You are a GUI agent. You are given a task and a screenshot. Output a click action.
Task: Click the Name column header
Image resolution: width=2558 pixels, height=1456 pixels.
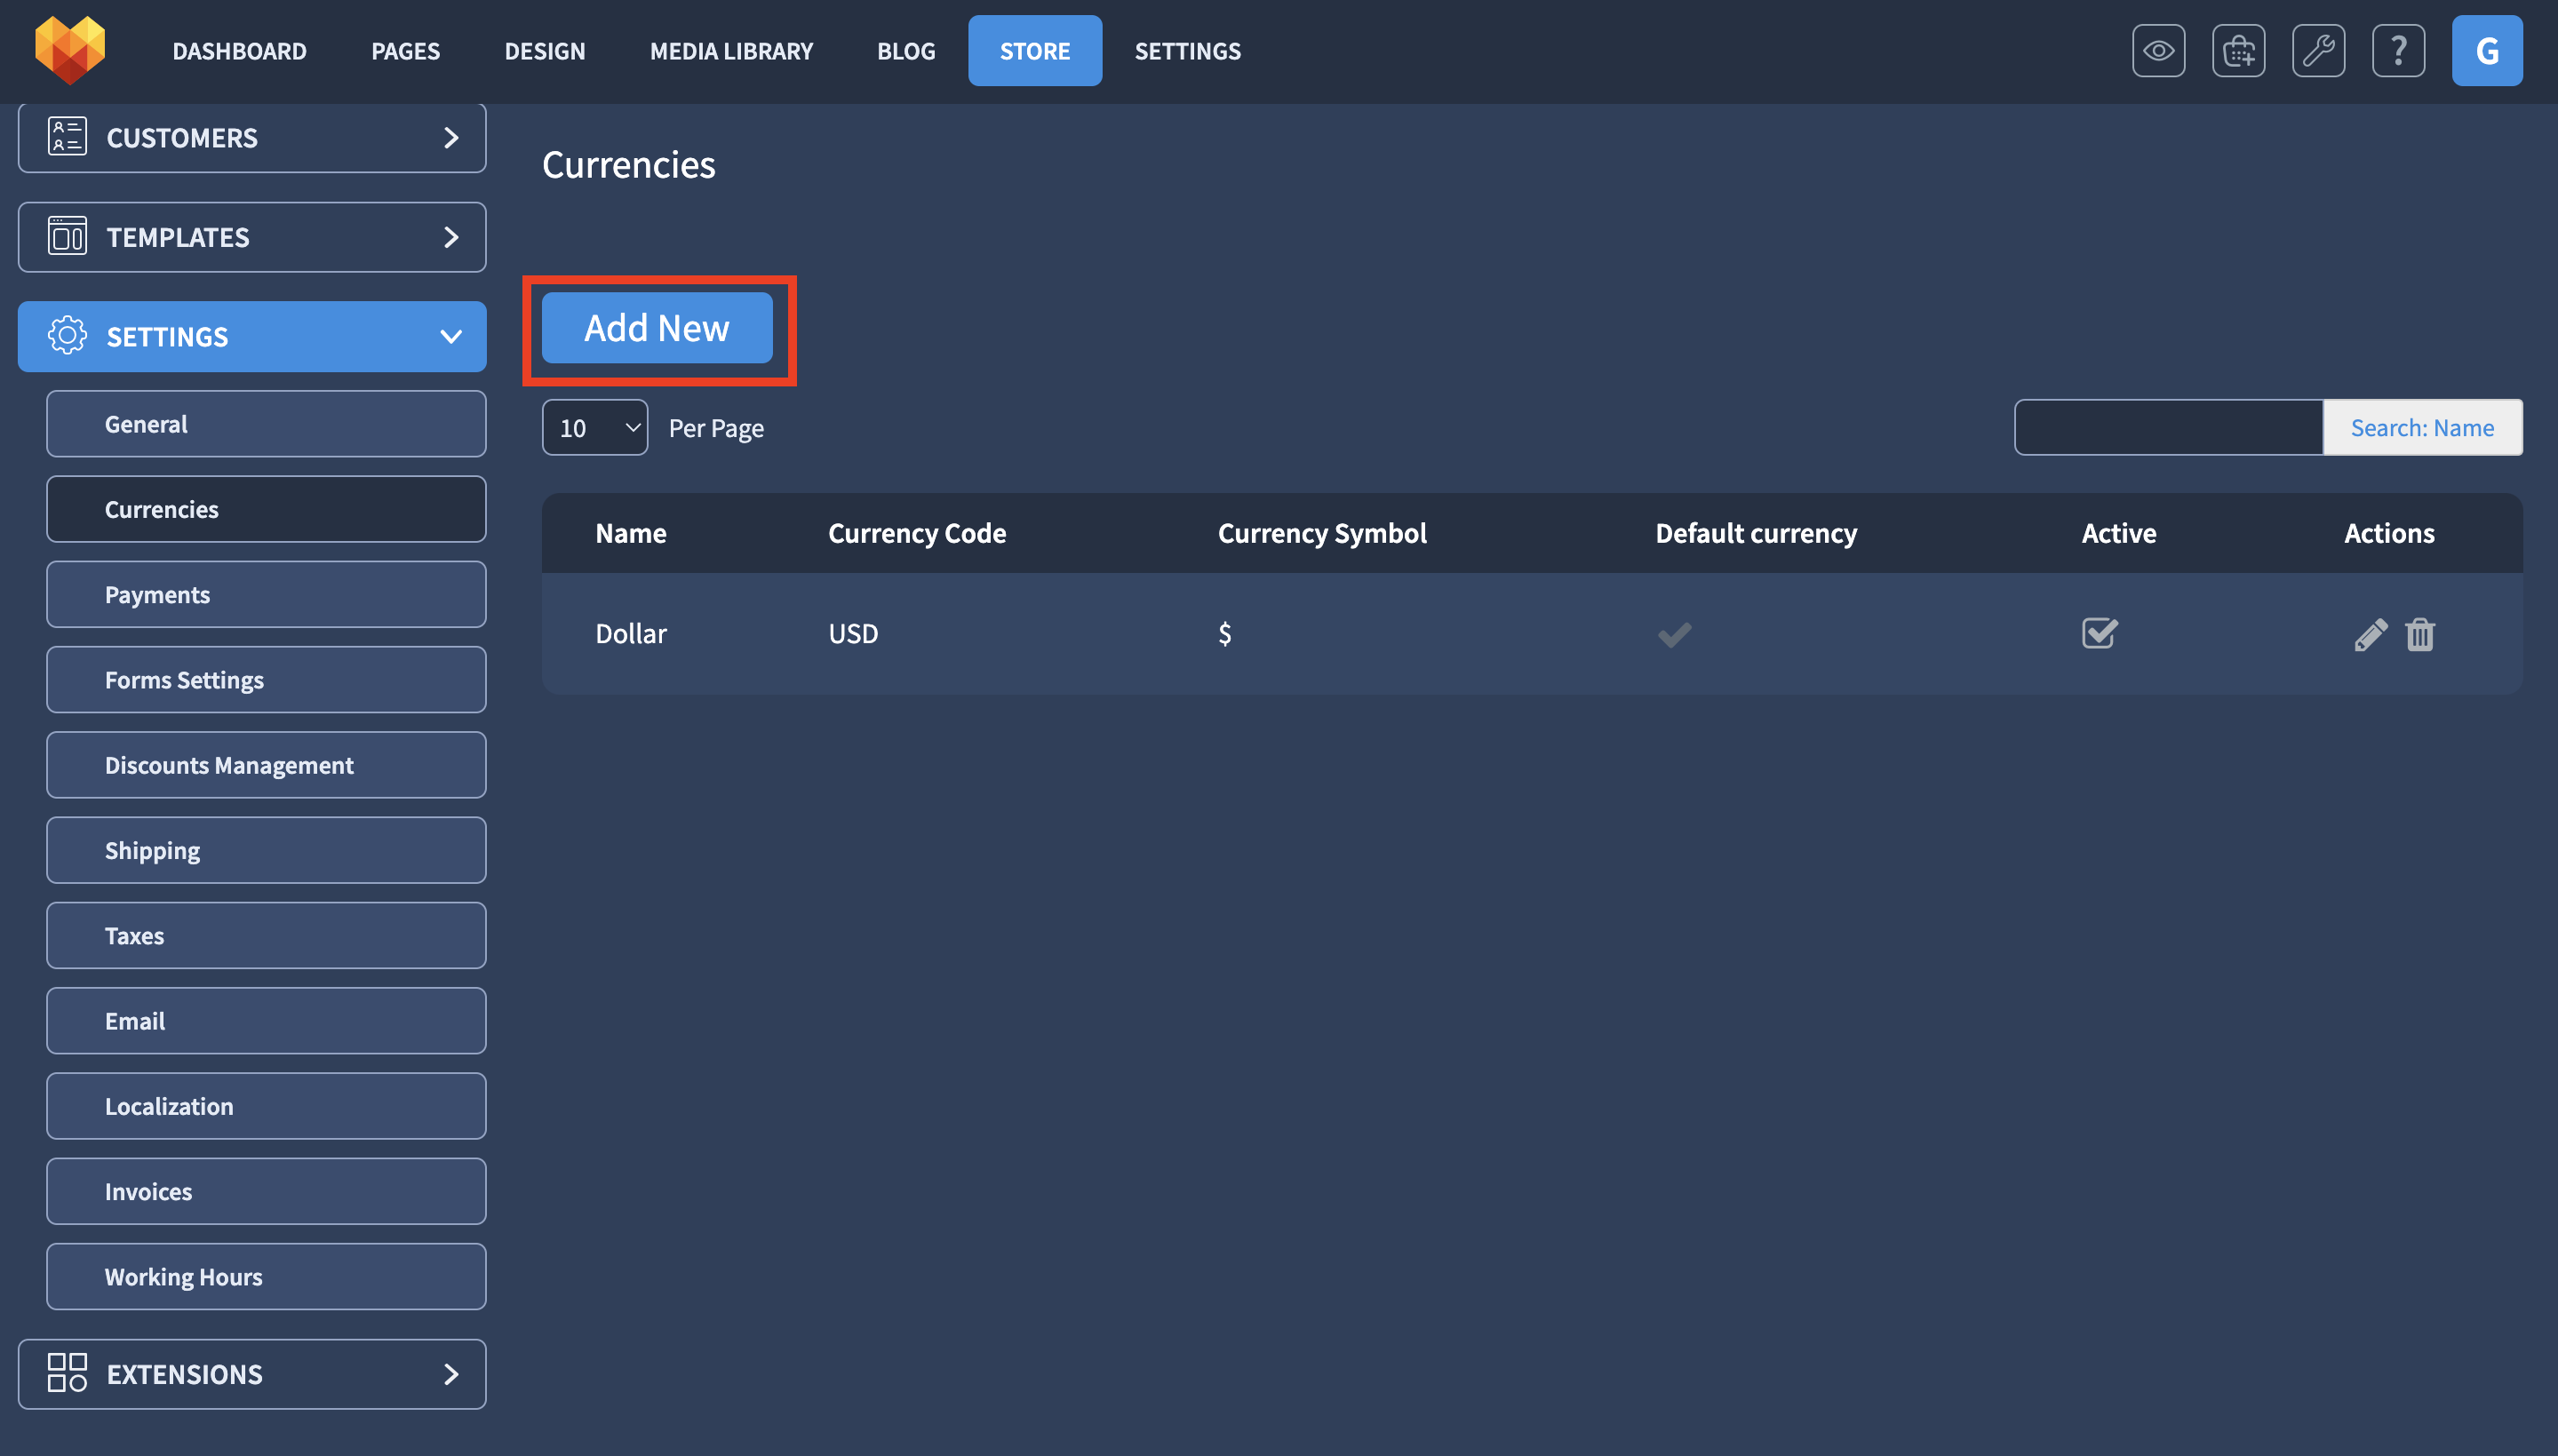tap(631, 533)
